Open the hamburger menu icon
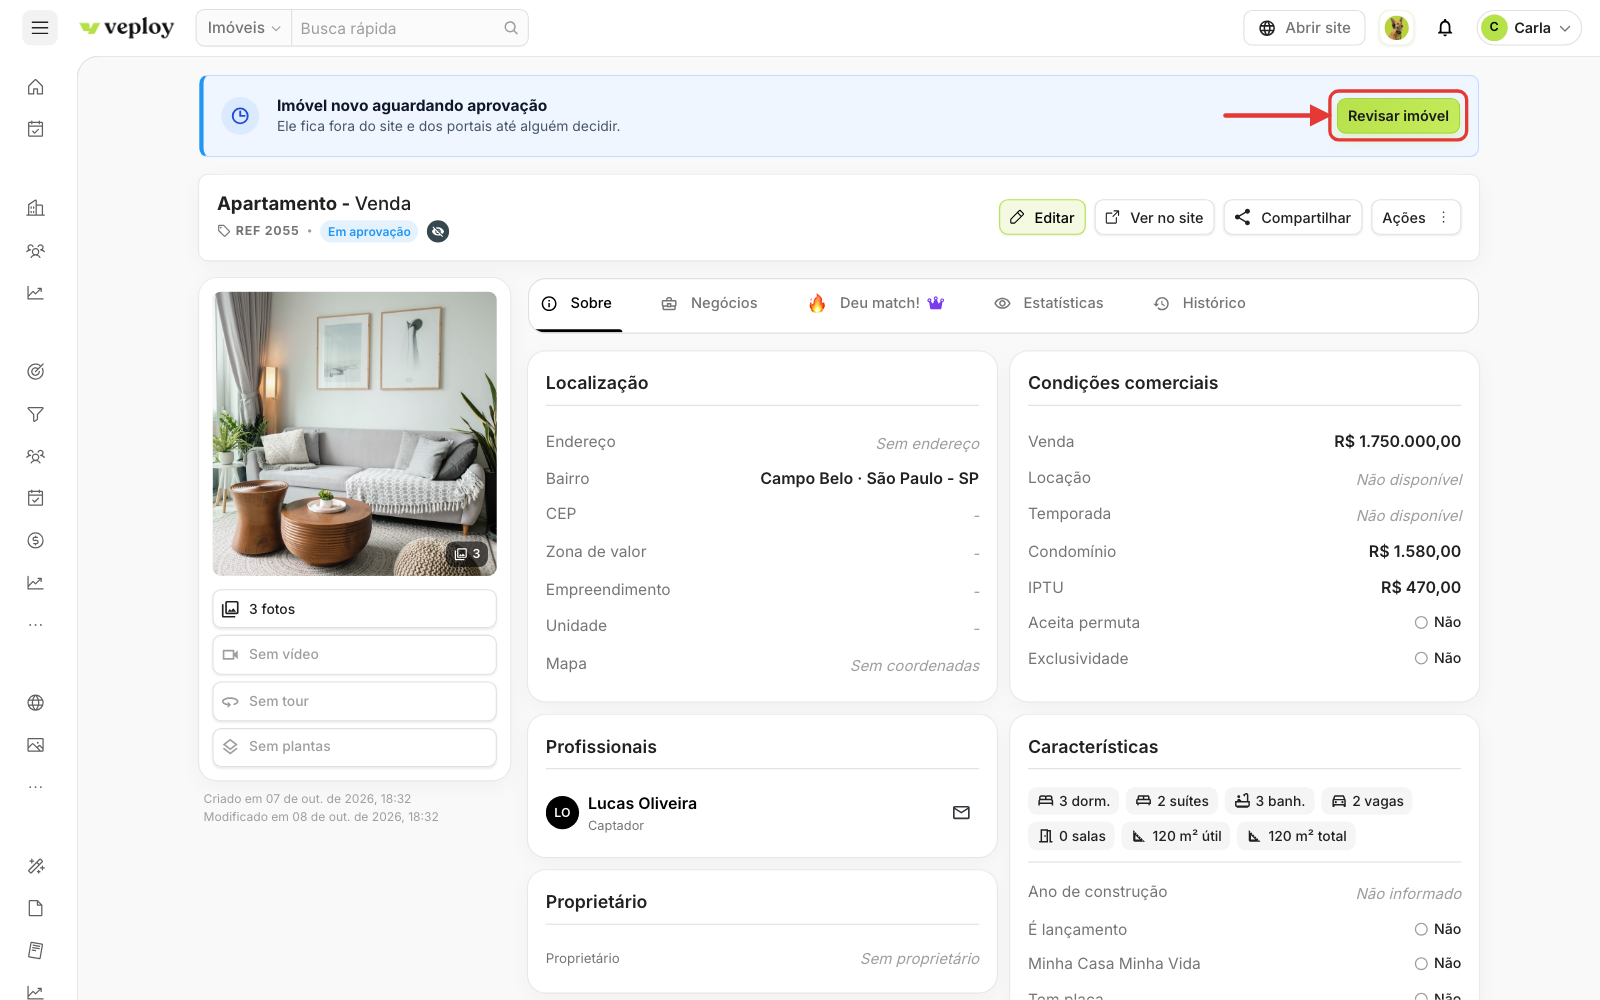 pos(40,28)
